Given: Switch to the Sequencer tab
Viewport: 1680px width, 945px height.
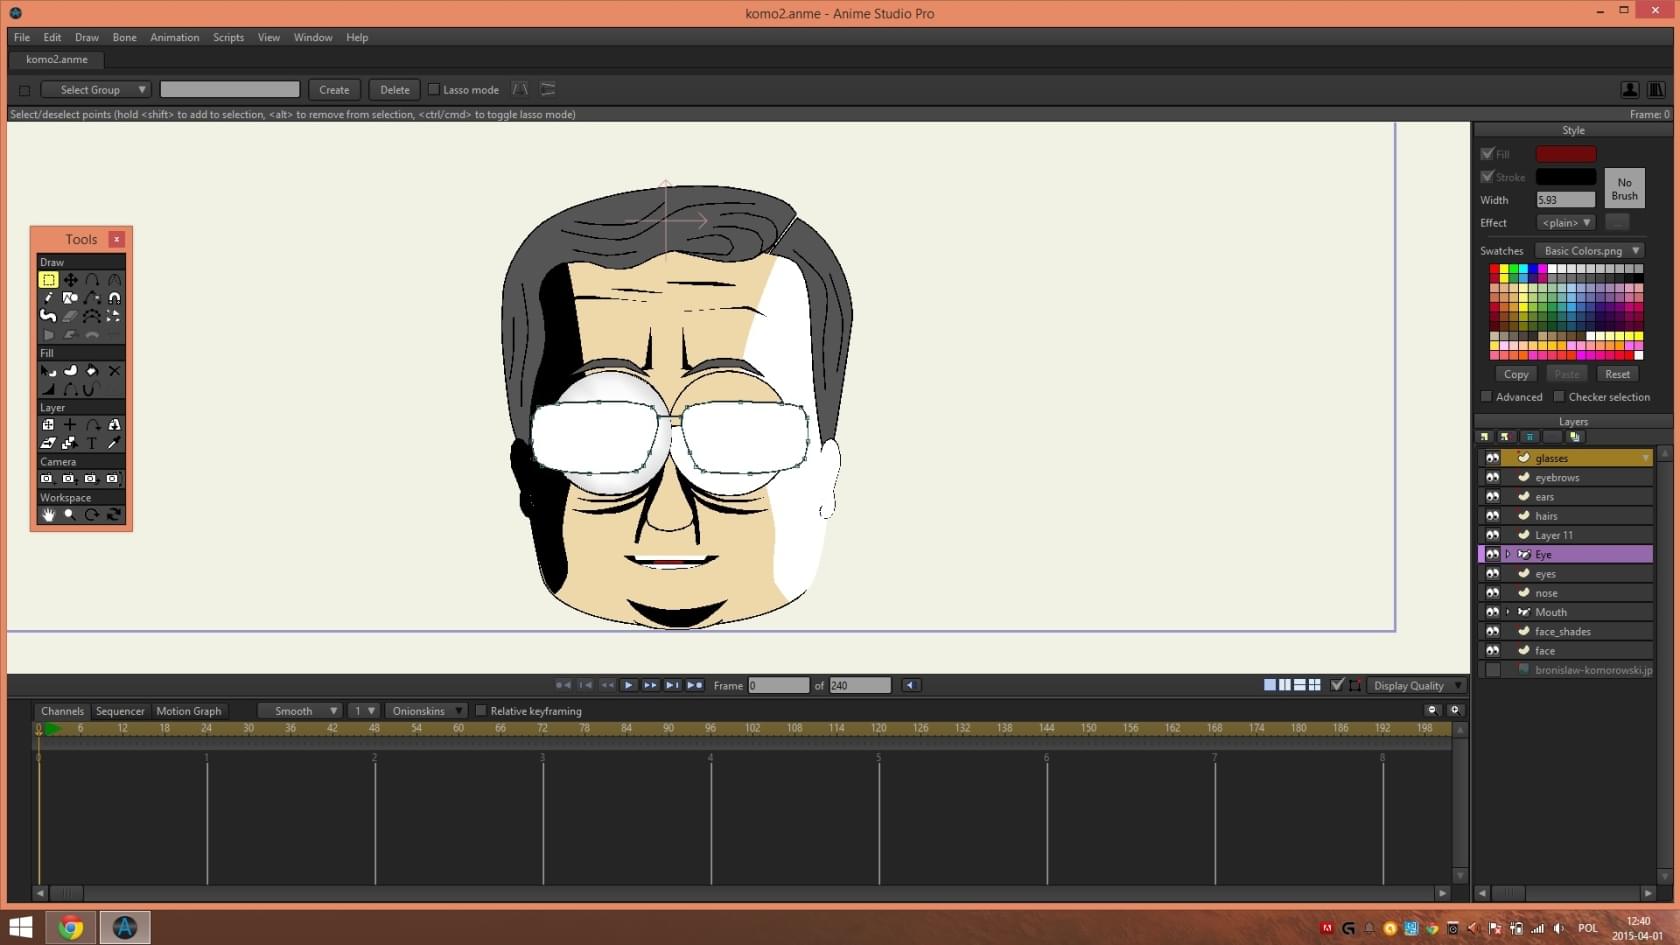Looking at the screenshot, I should pyautogui.click(x=120, y=711).
